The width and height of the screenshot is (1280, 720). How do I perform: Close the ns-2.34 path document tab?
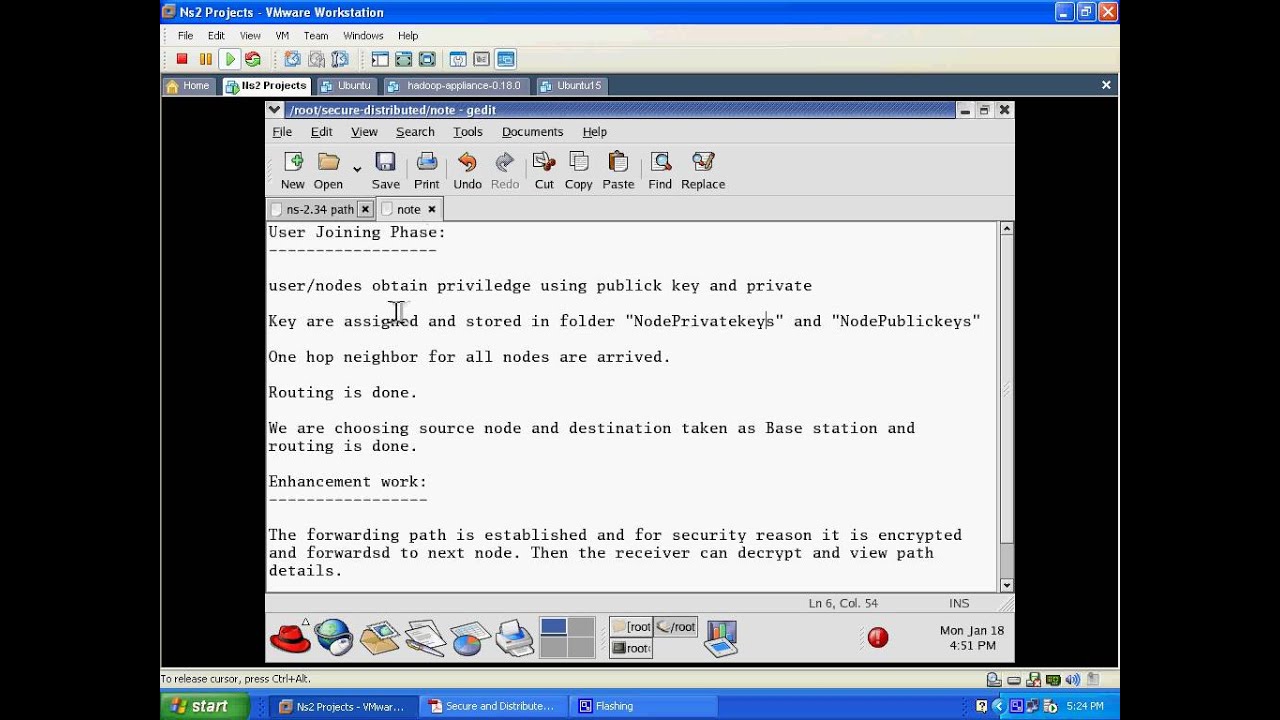(x=365, y=209)
